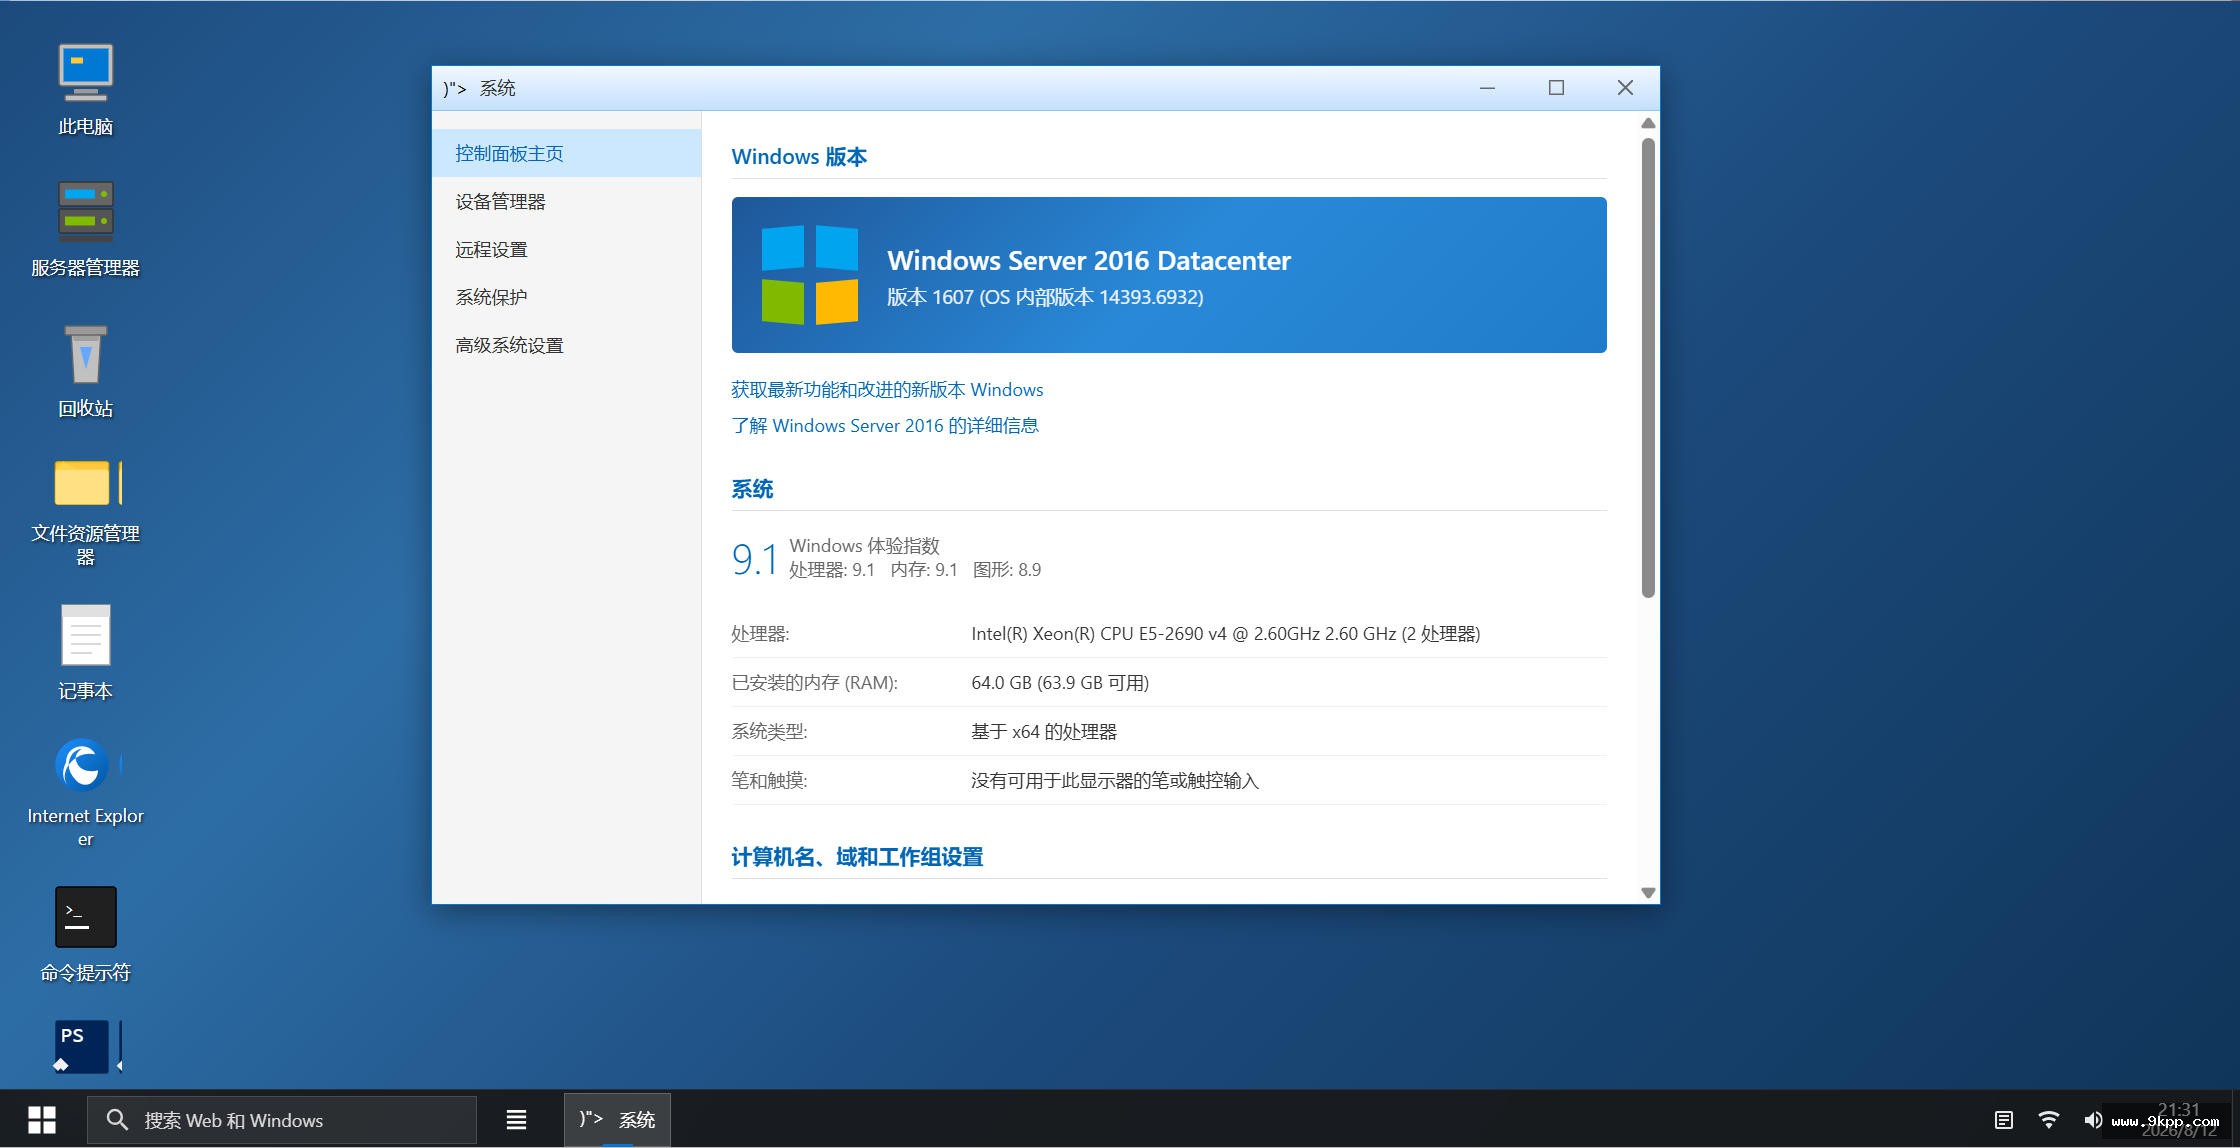
Task: Choose 系统保护 in the sidebar
Action: pyautogui.click(x=566, y=297)
